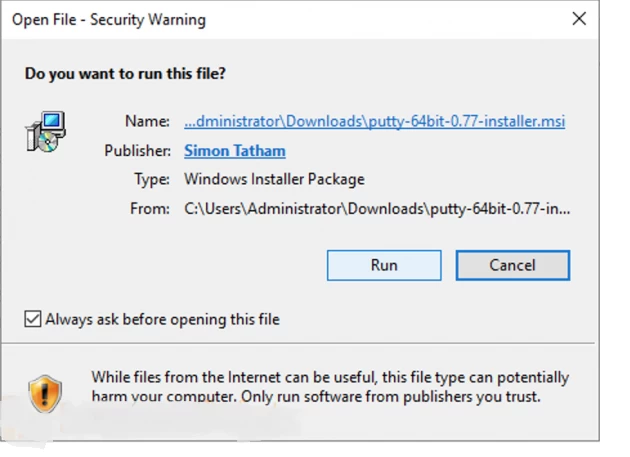Click the Windows installer package icon

pos(46,132)
